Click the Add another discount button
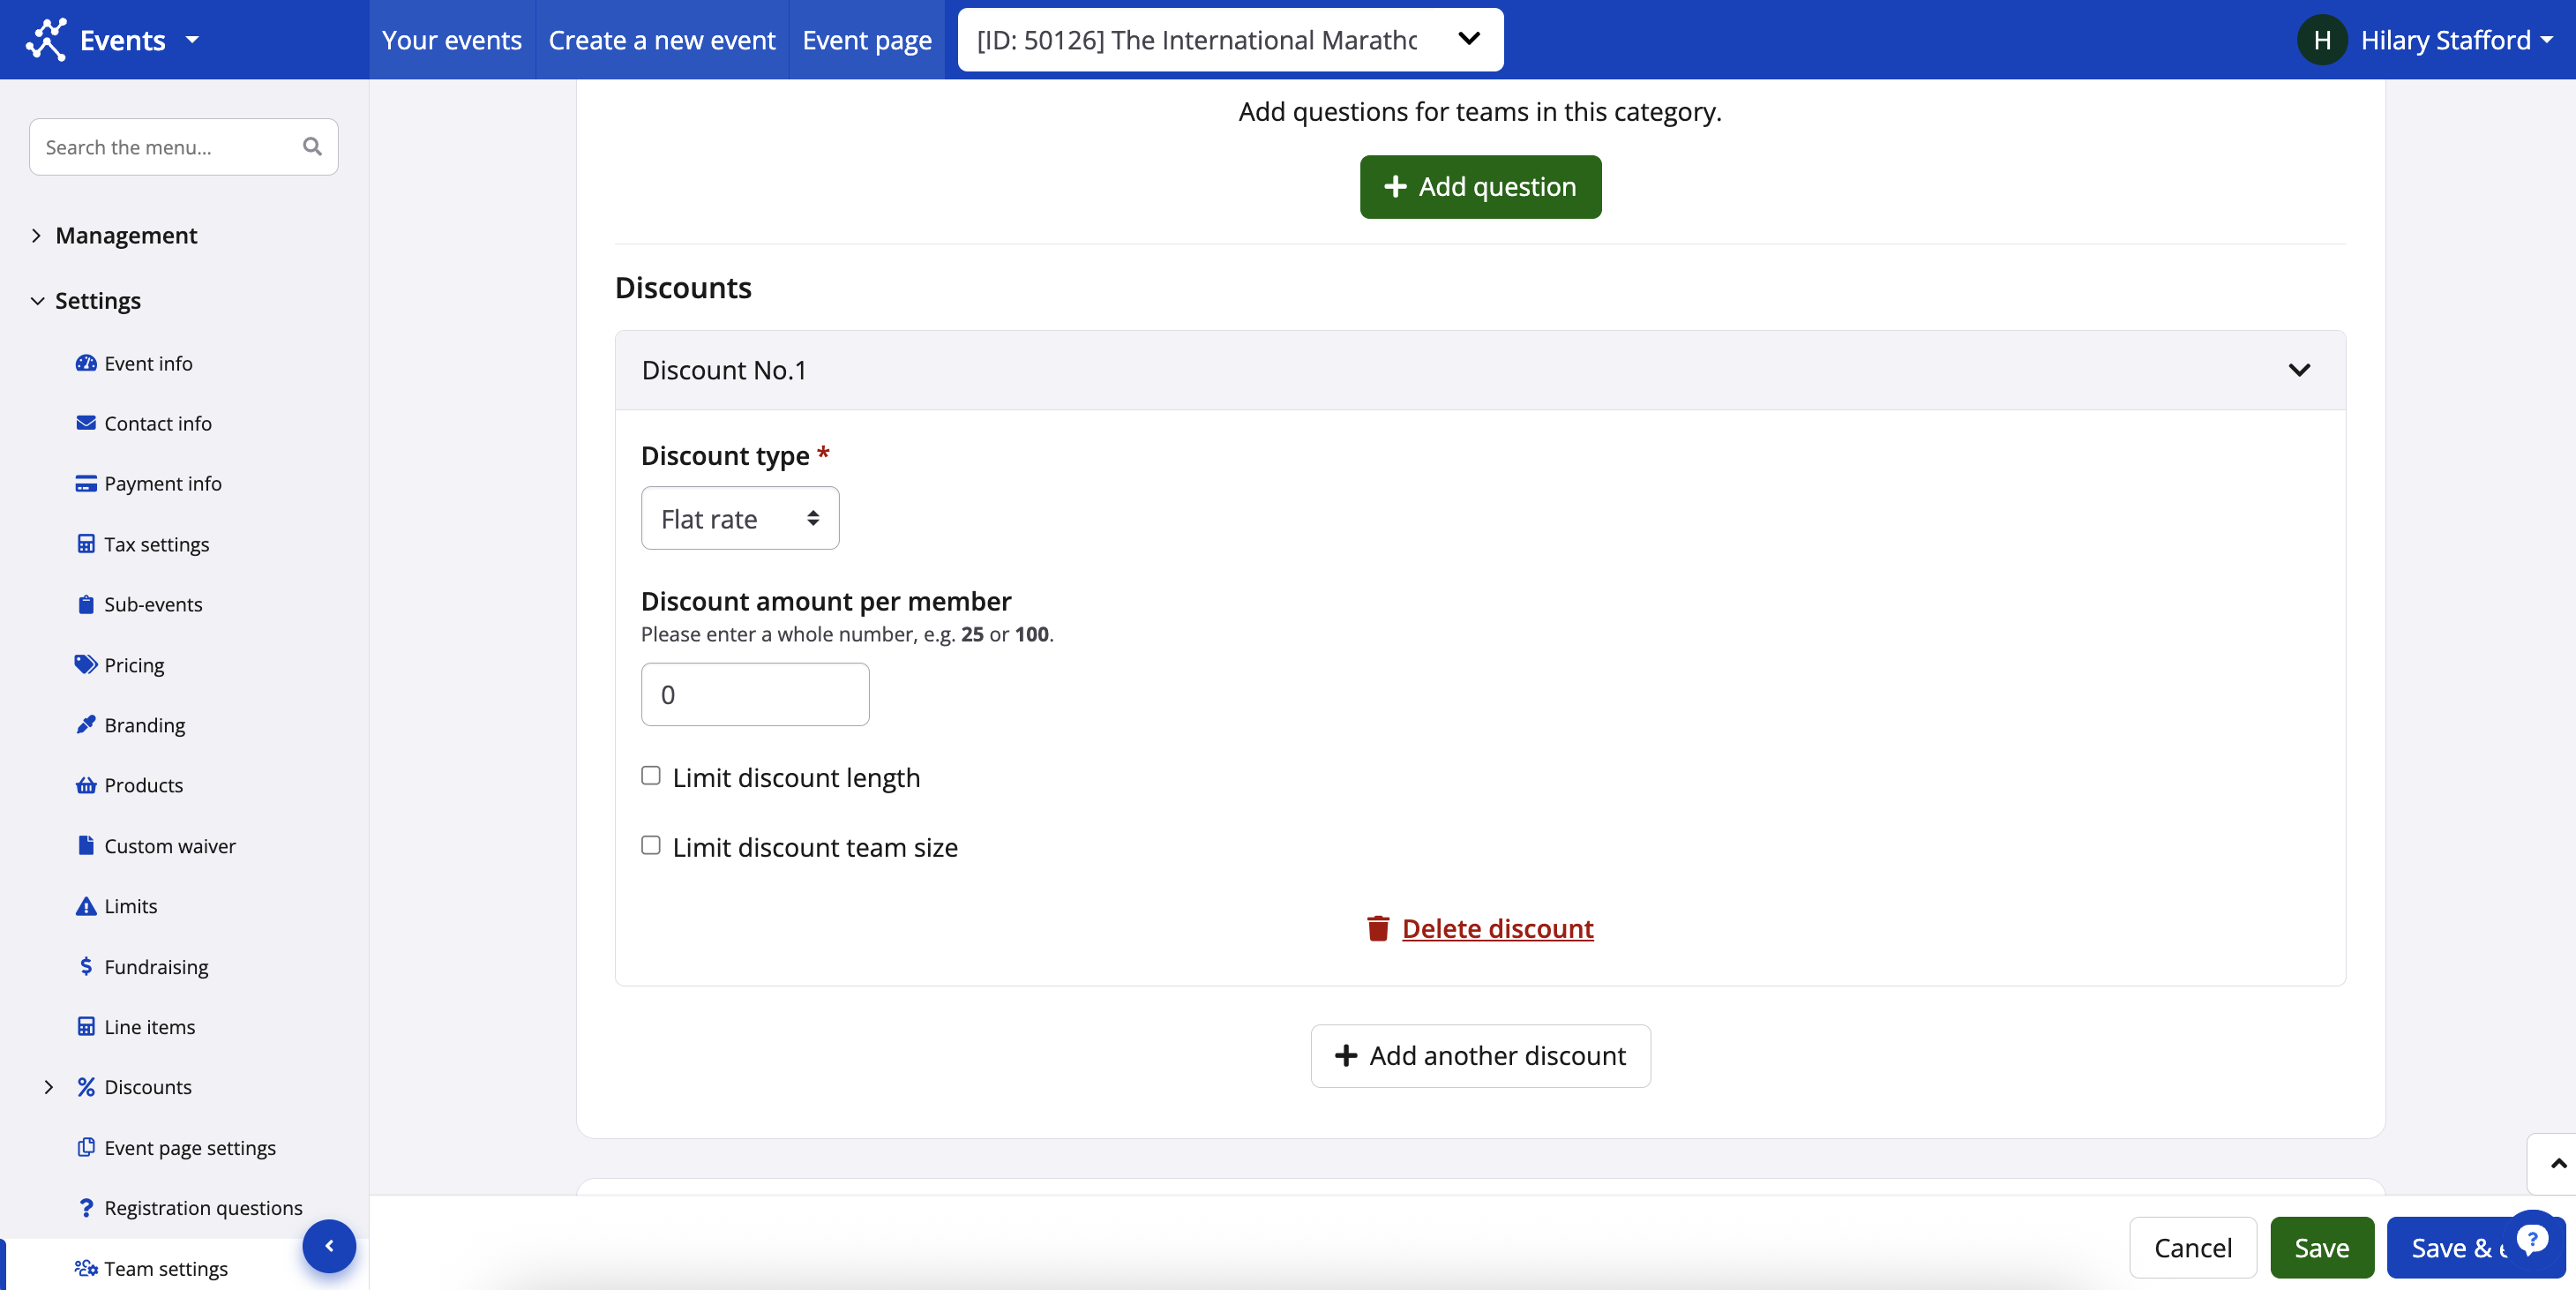2576x1290 pixels. pos(1480,1056)
